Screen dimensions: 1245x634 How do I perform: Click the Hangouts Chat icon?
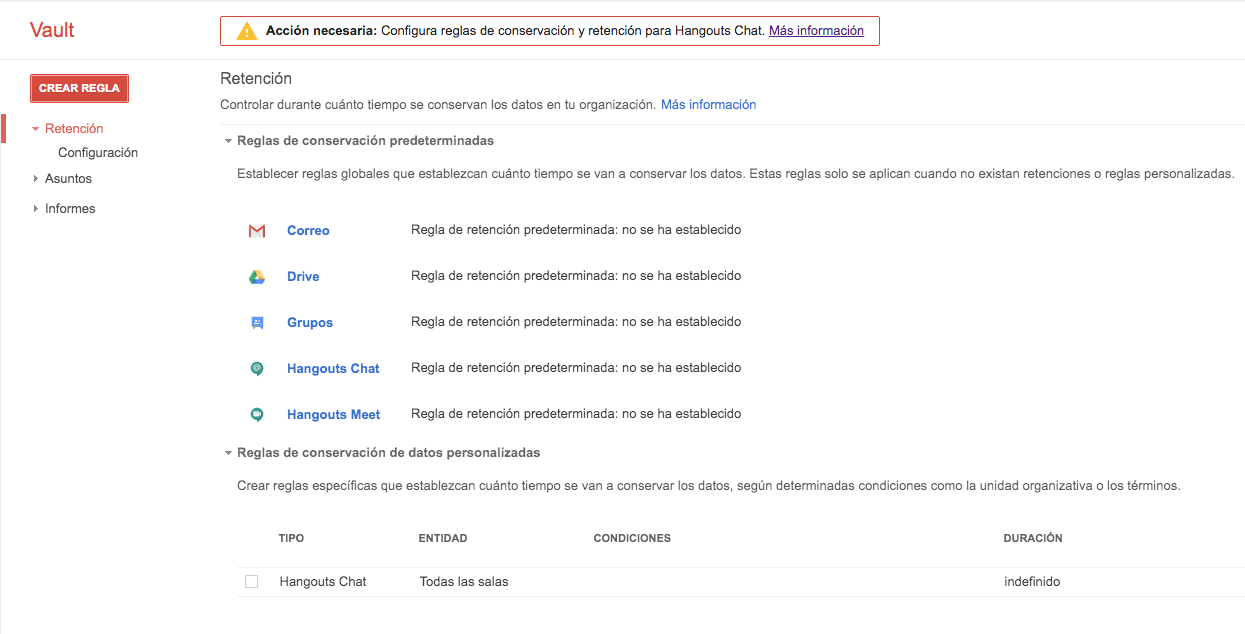point(257,369)
